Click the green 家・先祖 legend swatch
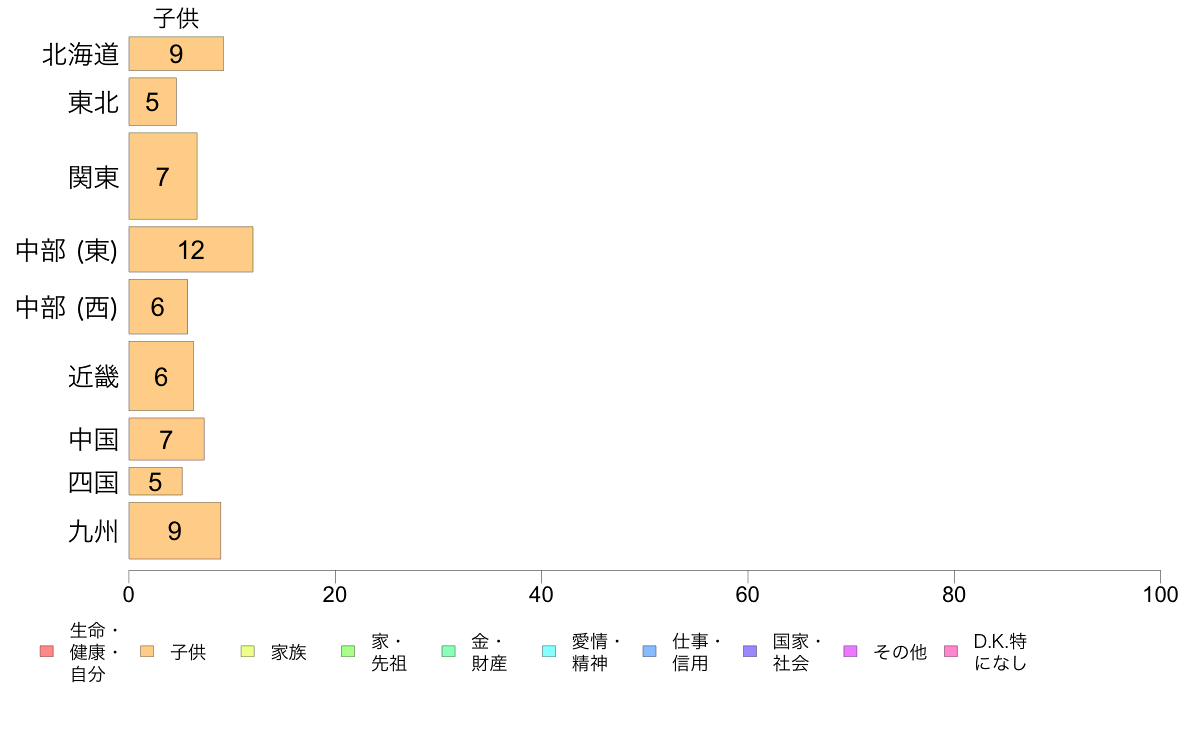Viewport: 1188px width, 736px height. (x=348, y=651)
